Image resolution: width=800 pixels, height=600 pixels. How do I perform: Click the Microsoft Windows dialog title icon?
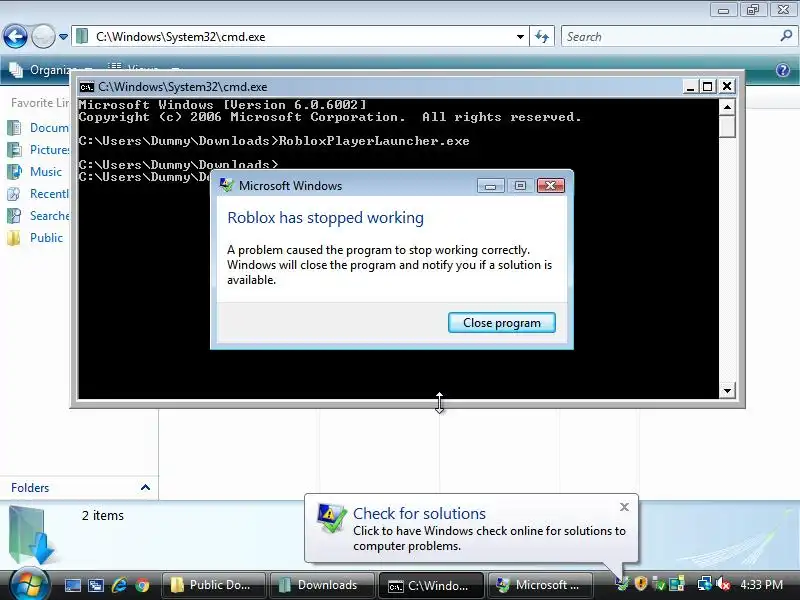tap(227, 185)
